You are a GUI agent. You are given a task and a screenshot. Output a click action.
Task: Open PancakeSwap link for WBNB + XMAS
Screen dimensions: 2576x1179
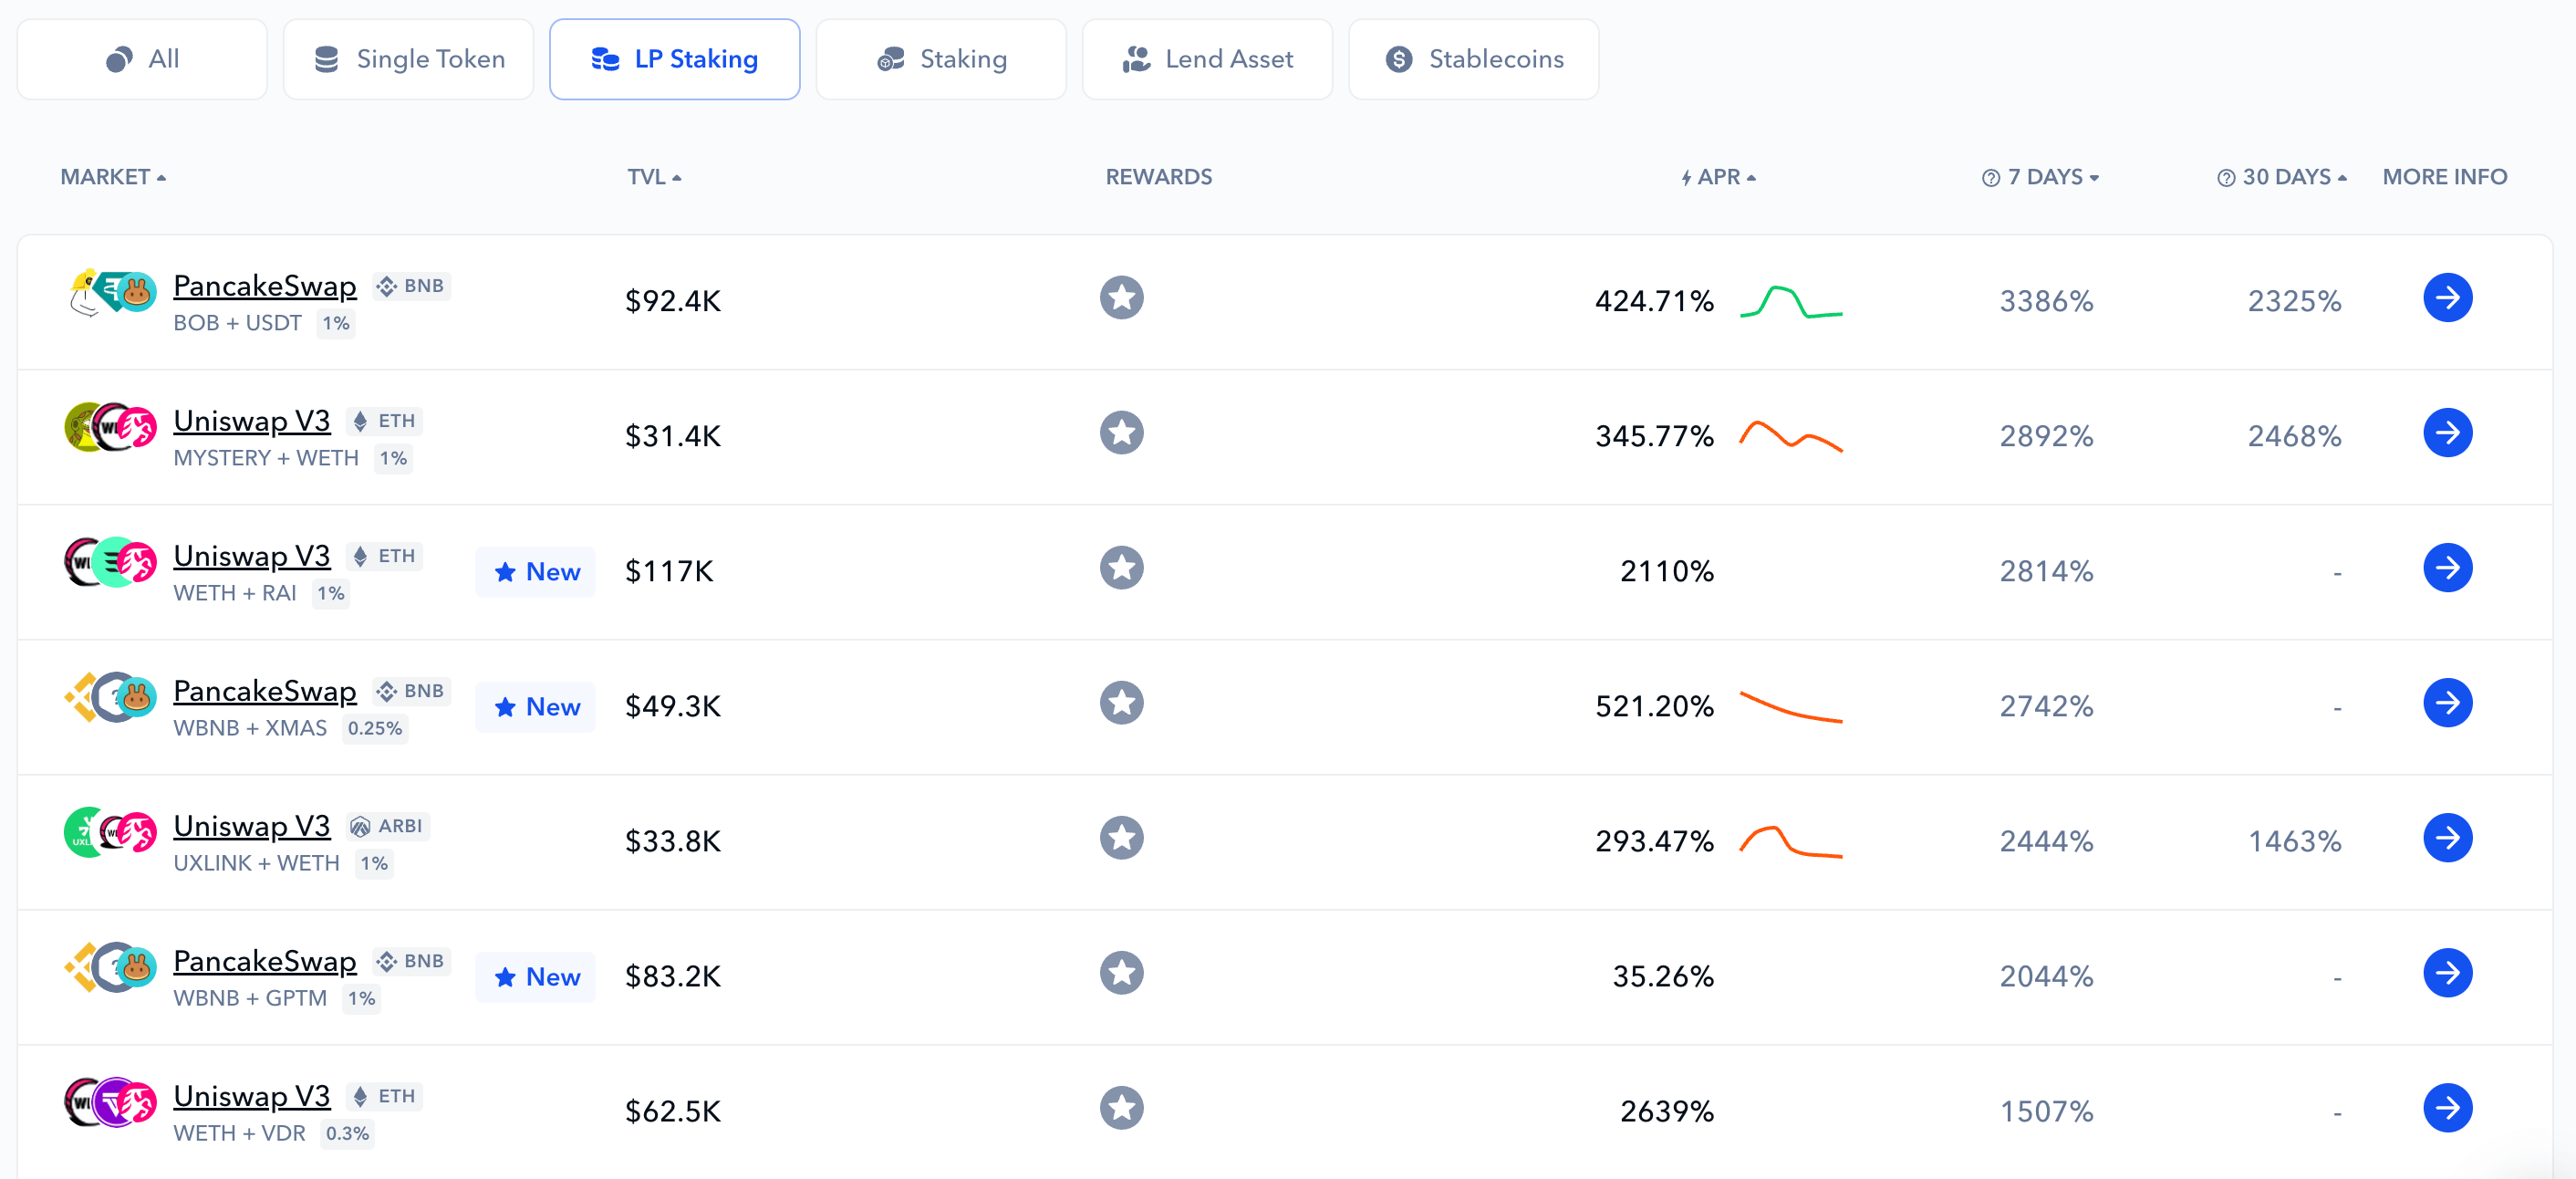[x=265, y=691]
